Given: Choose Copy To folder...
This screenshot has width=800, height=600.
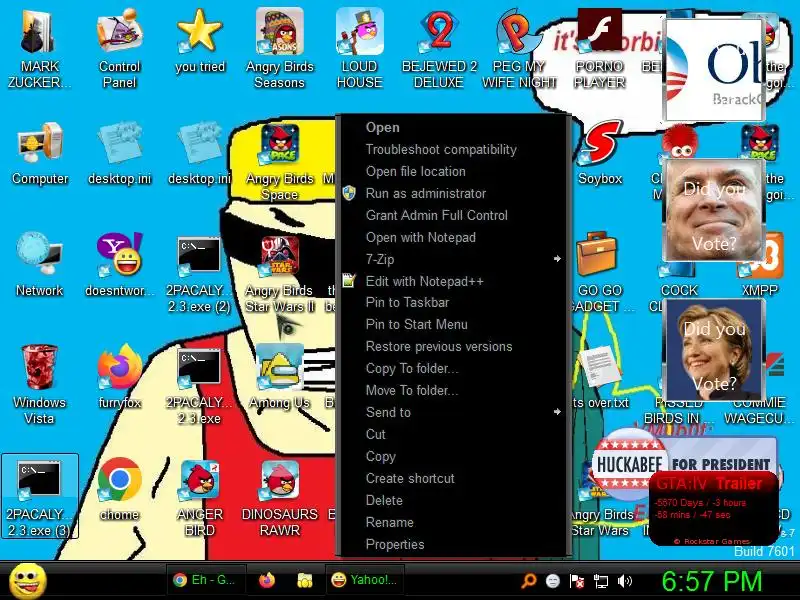Looking at the screenshot, I should (454, 368).
